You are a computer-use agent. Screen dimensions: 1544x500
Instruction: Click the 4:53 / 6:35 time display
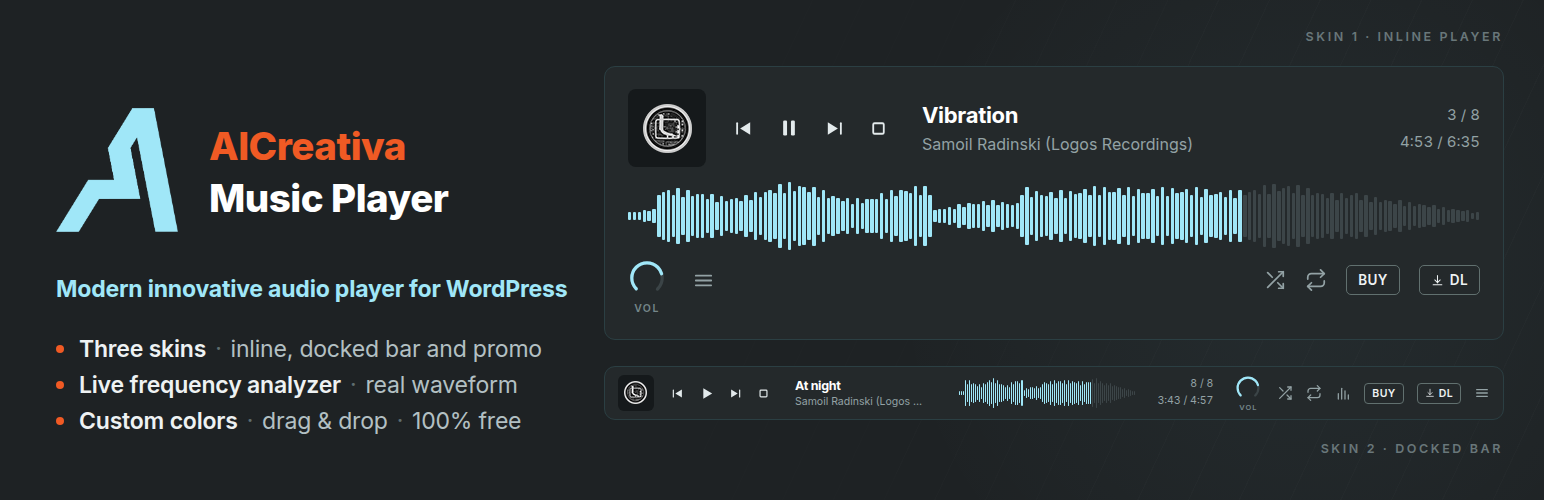pyautogui.click(x=1440, y=142)
